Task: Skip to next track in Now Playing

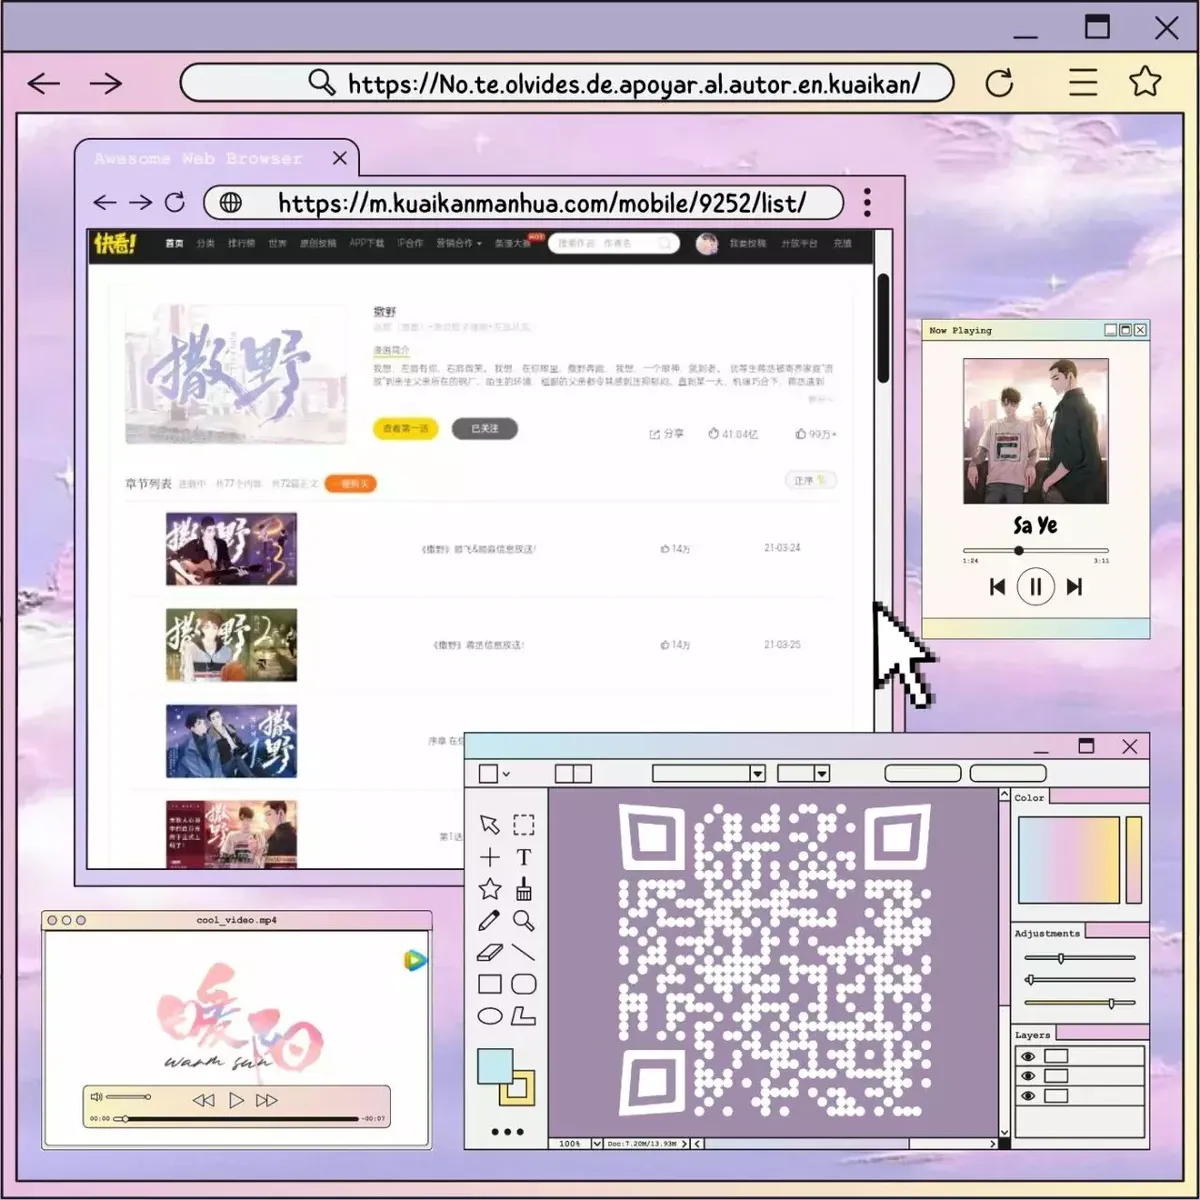Action: (x=1075, y=587)
